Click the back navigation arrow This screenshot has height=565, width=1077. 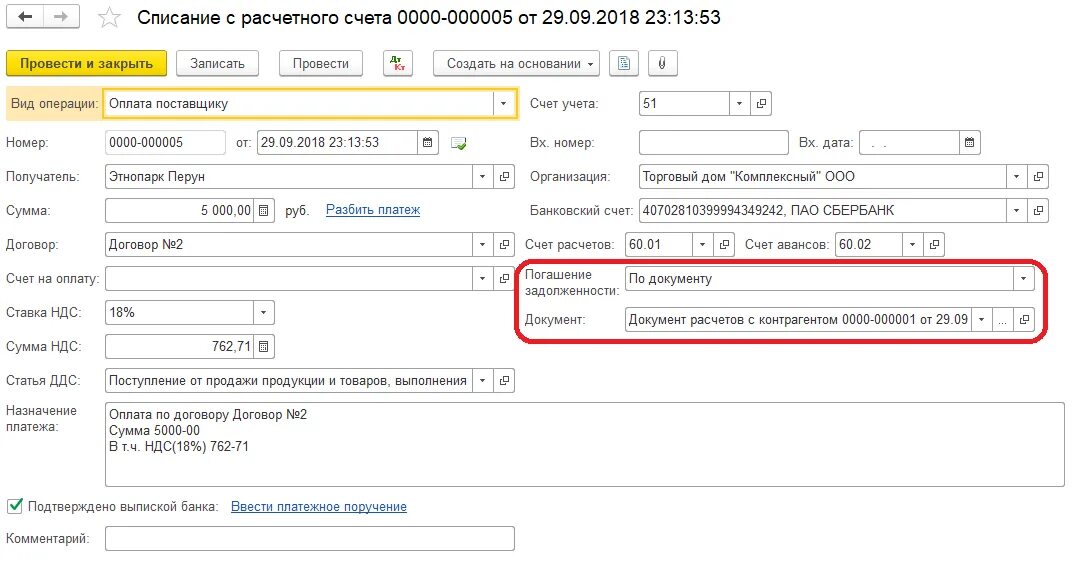[25, 17]
